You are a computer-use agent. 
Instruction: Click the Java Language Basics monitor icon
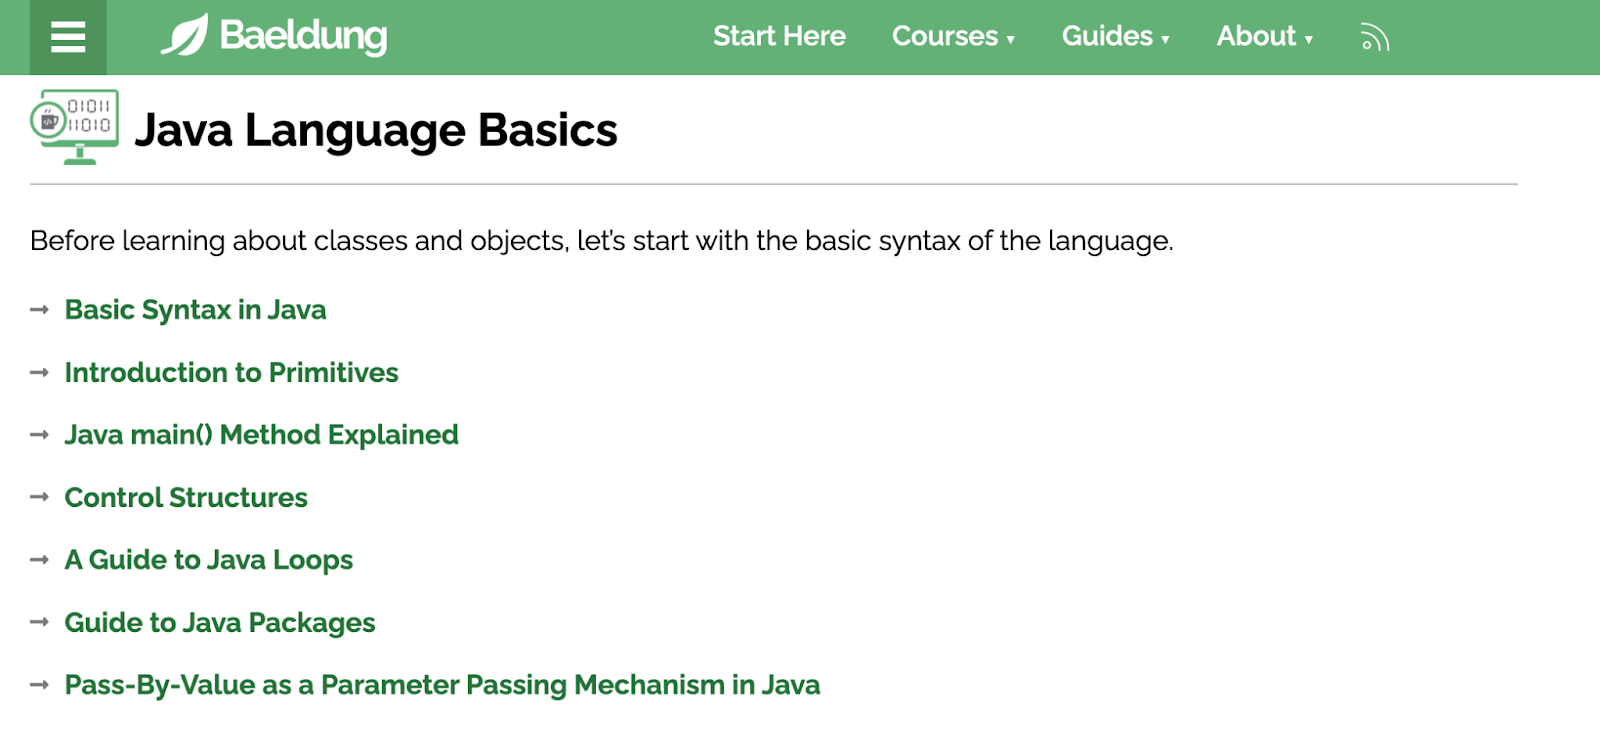click(75, 127)
